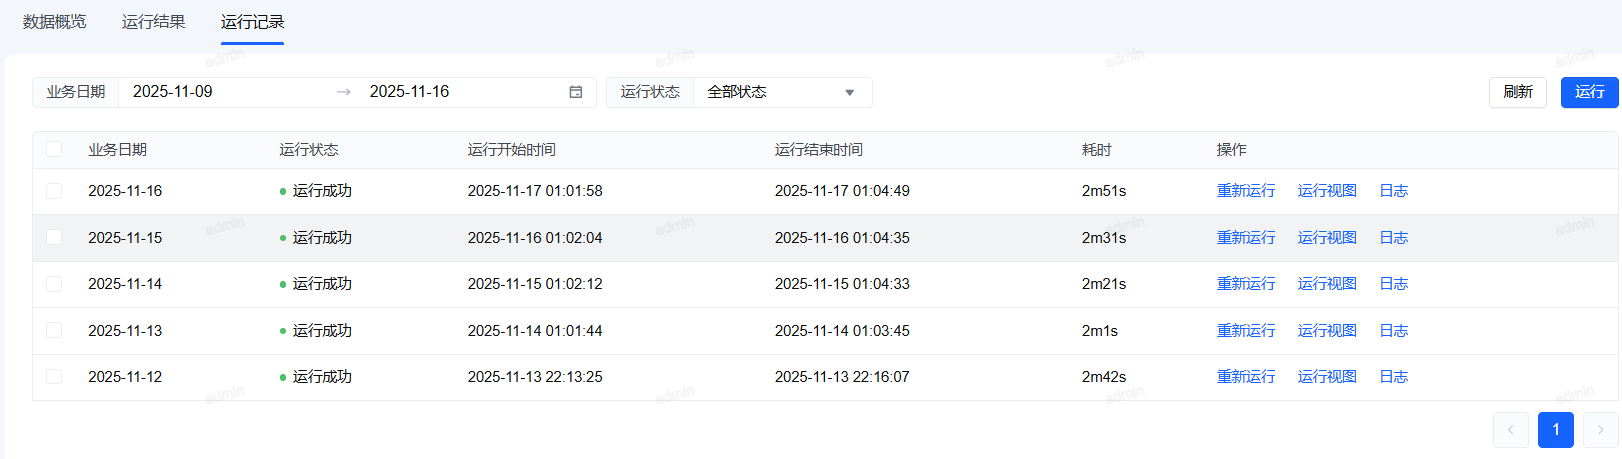
Task: Click the 运行状态 filter label
Action: coord(650,92)
